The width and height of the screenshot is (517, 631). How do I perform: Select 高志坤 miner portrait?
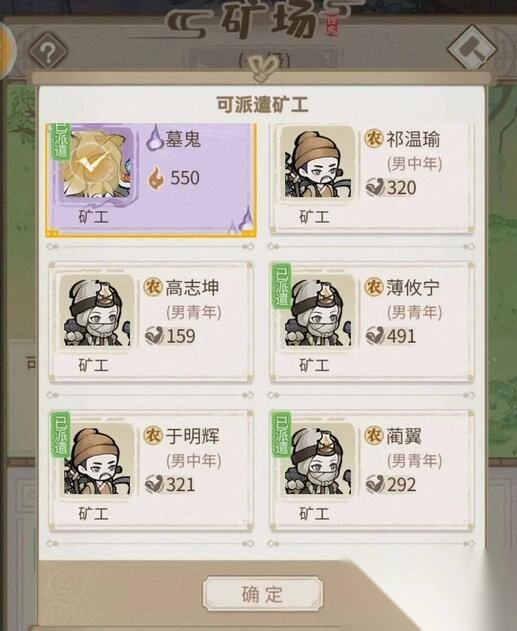tap(97, 312)
